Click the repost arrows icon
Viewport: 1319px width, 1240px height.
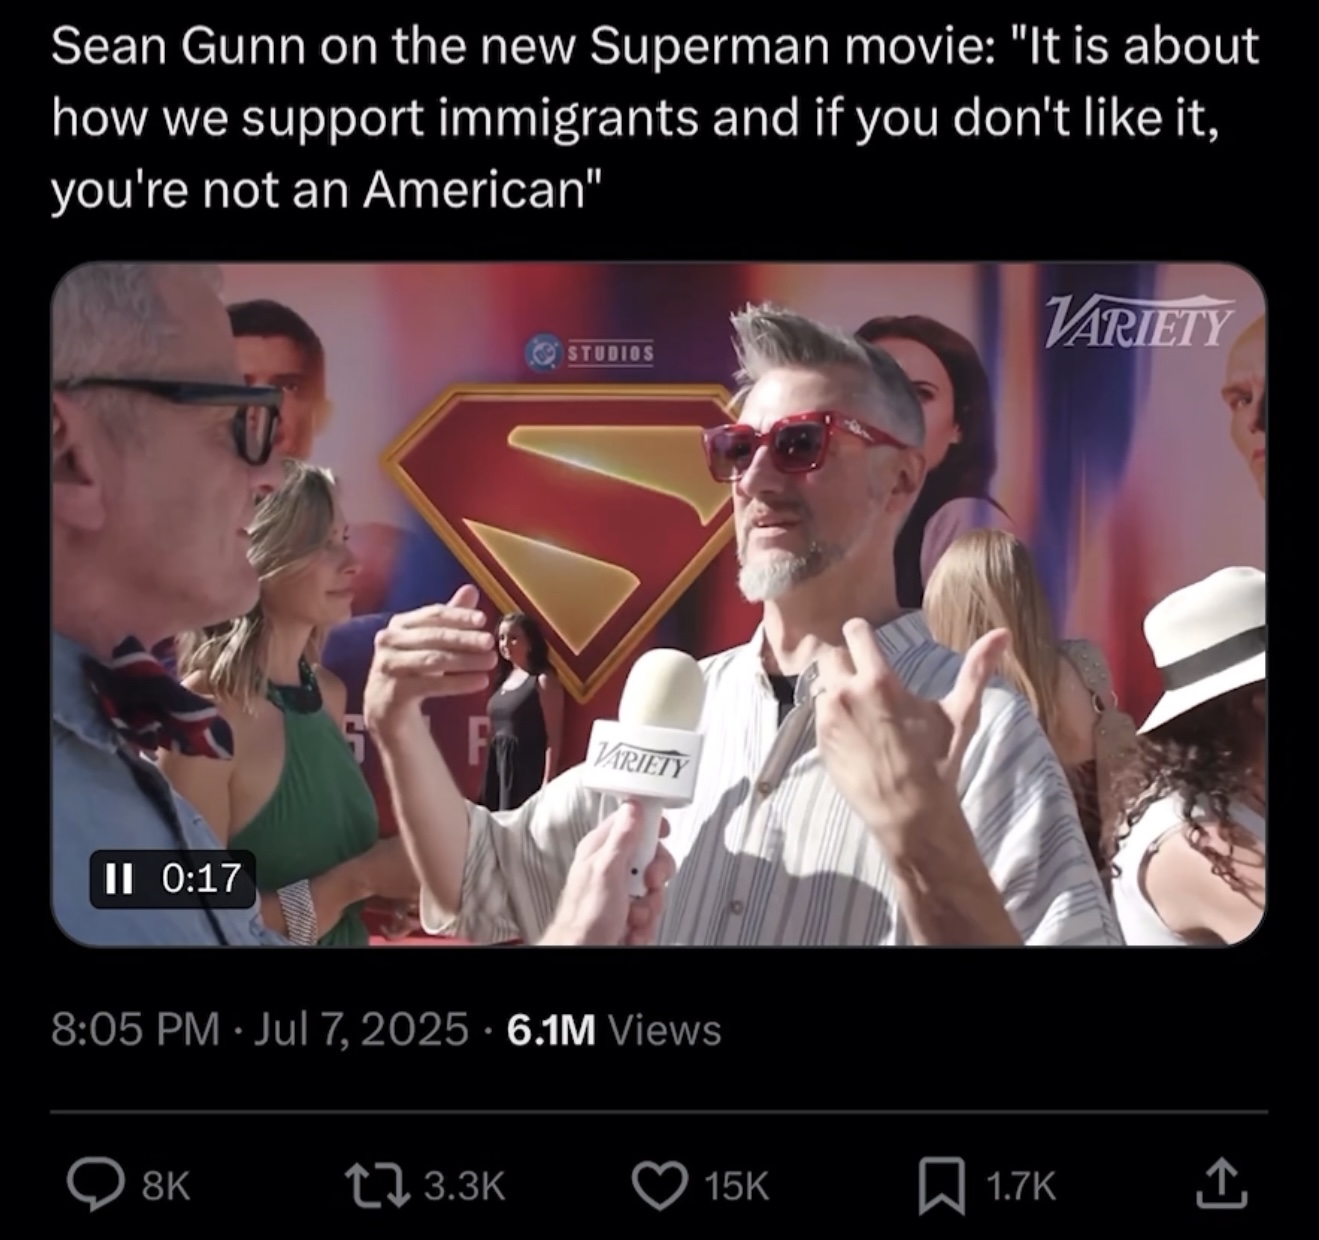(x=383, y=1185)
